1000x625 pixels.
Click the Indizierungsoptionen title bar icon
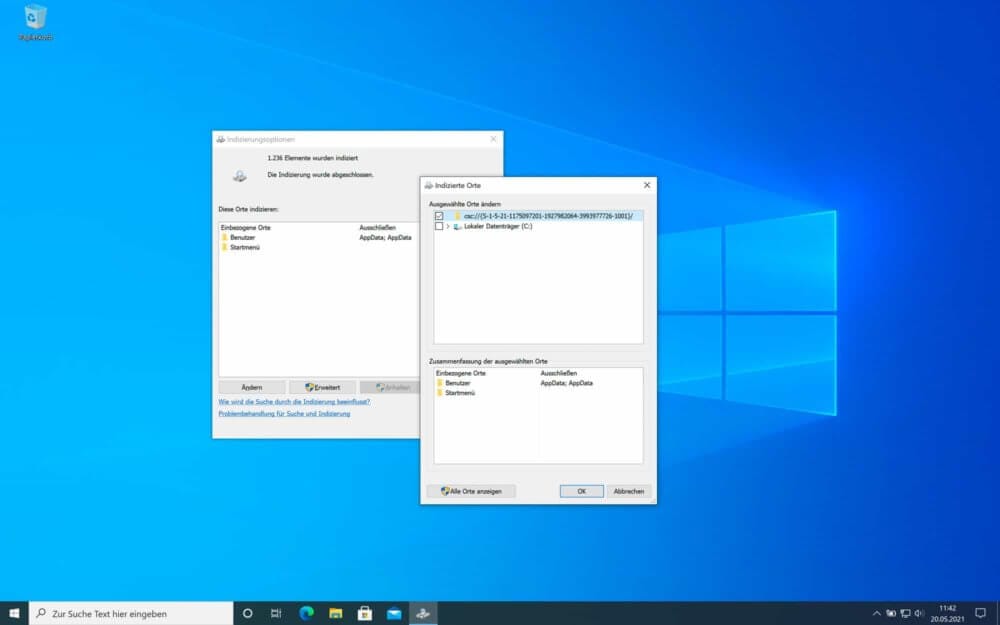pyautogui.click(x=221, y=139)
